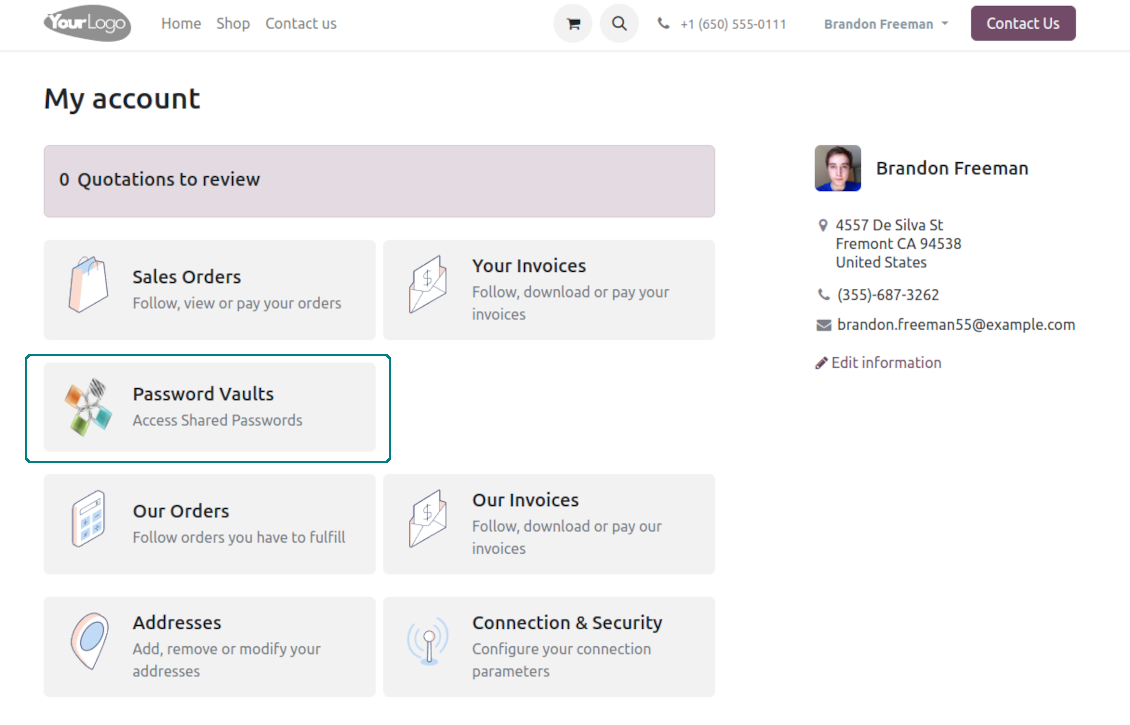Open the Shop menu item
1130x725 pixels.
point(233,23)
